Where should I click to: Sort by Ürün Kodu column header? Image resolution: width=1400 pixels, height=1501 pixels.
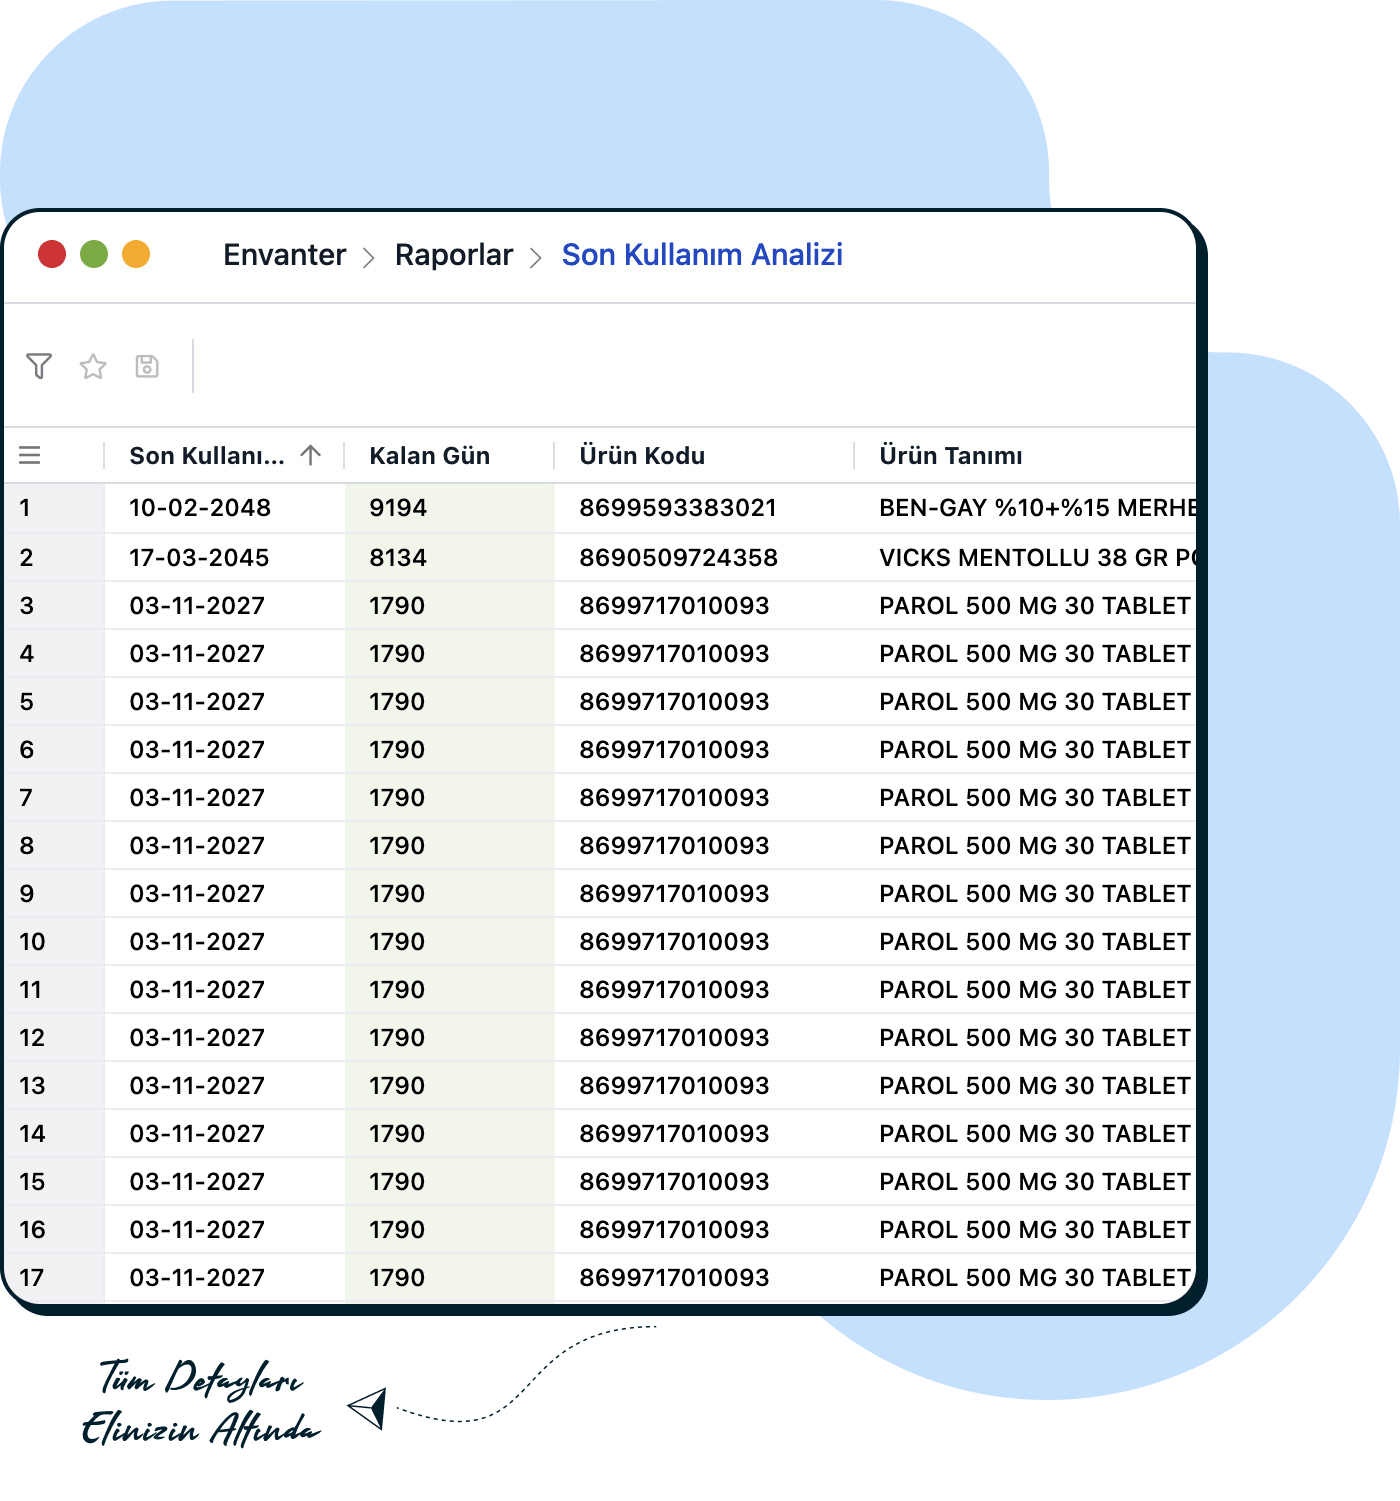point(642,456)
